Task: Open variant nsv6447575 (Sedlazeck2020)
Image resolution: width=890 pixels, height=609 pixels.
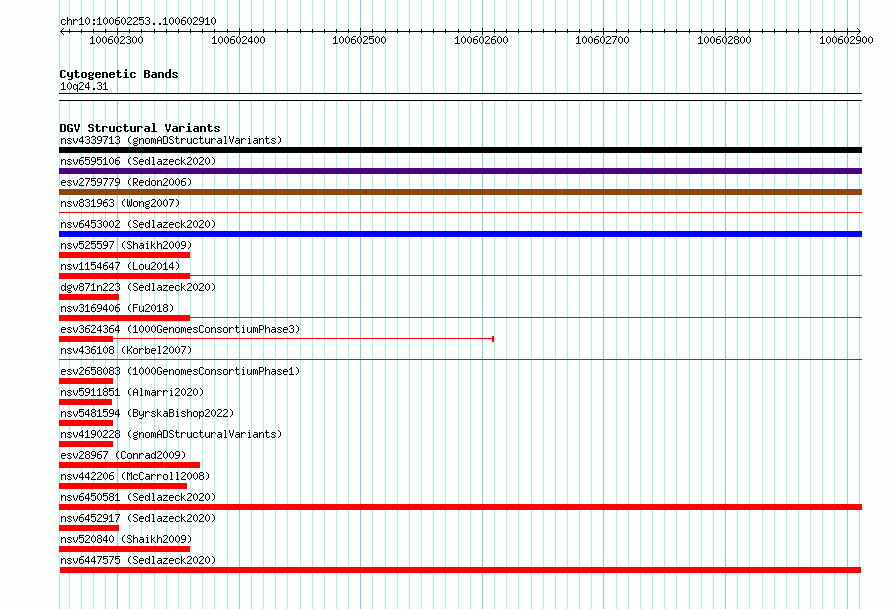Action: (138, 560)
